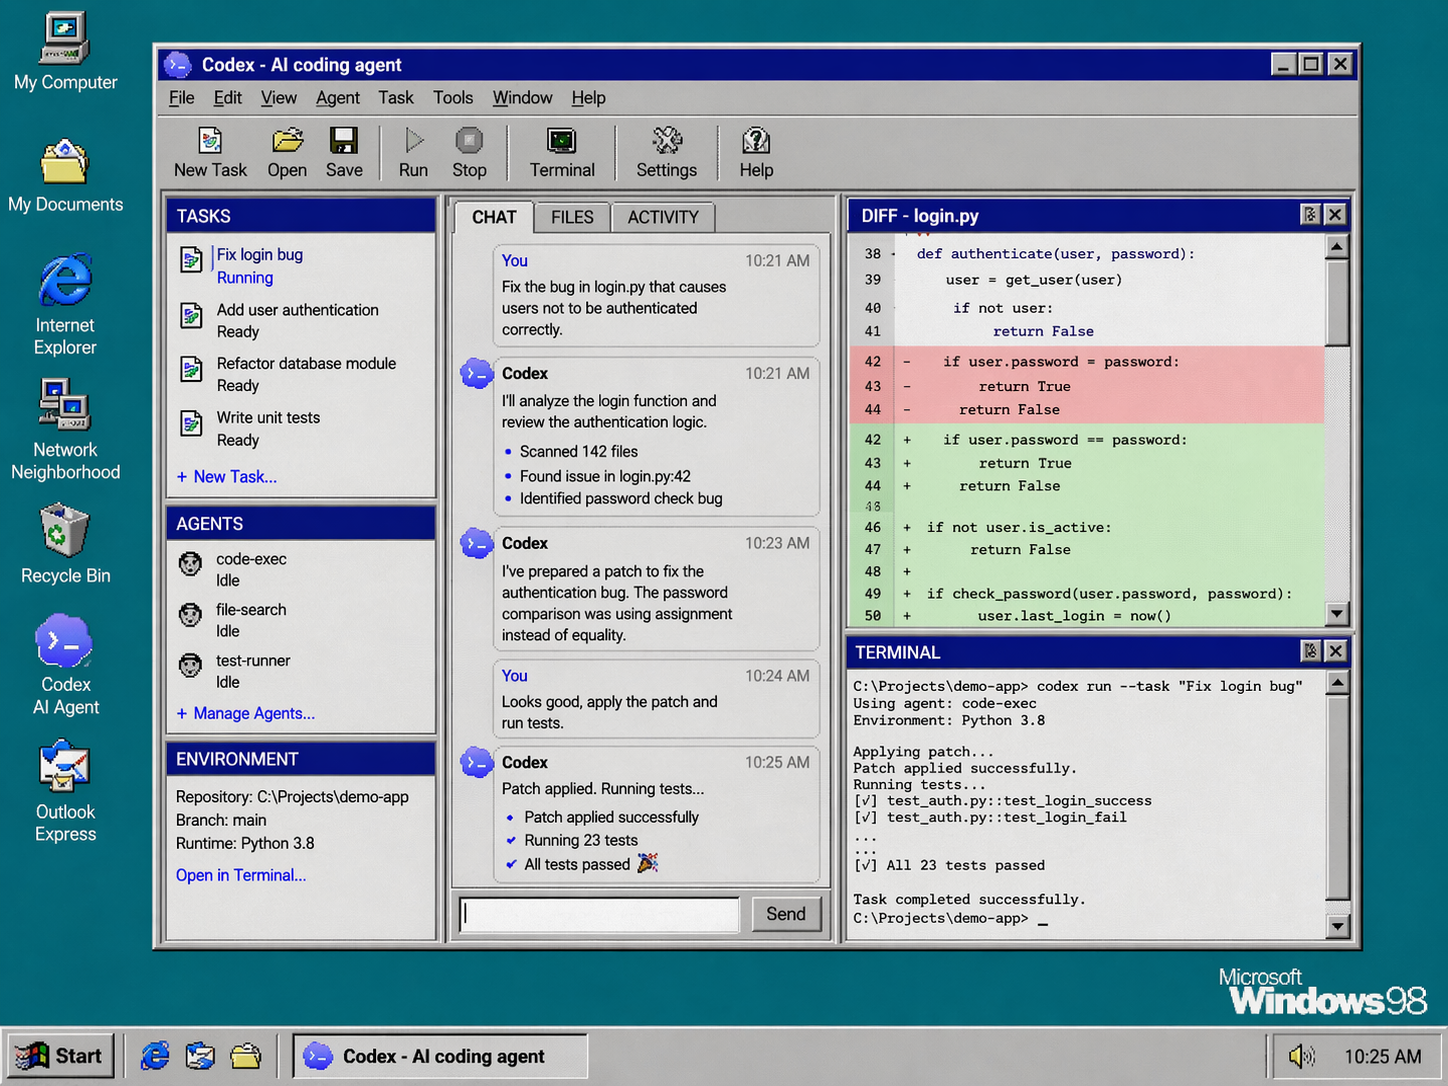The height and width of the screenshot is (1086, 1448).
Task: Click the New Task toolbar icon
Action: (x=210, y=153)
